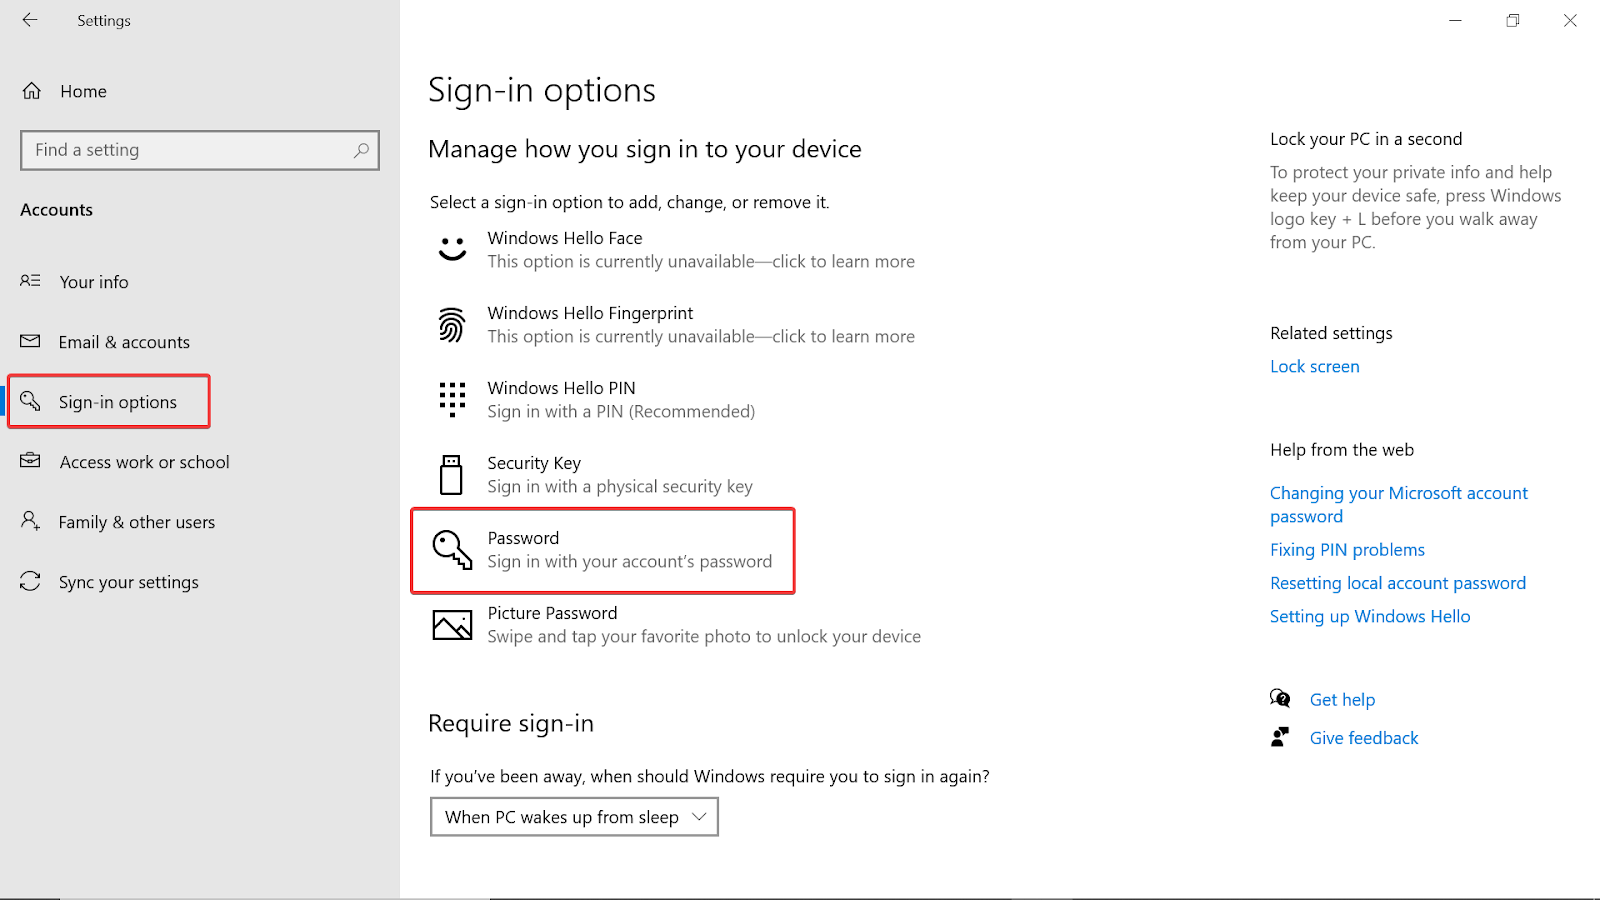This screenshot has width=1600, height=900.
Task: Open Email & accounts section
Action: [x=123, y=341]
